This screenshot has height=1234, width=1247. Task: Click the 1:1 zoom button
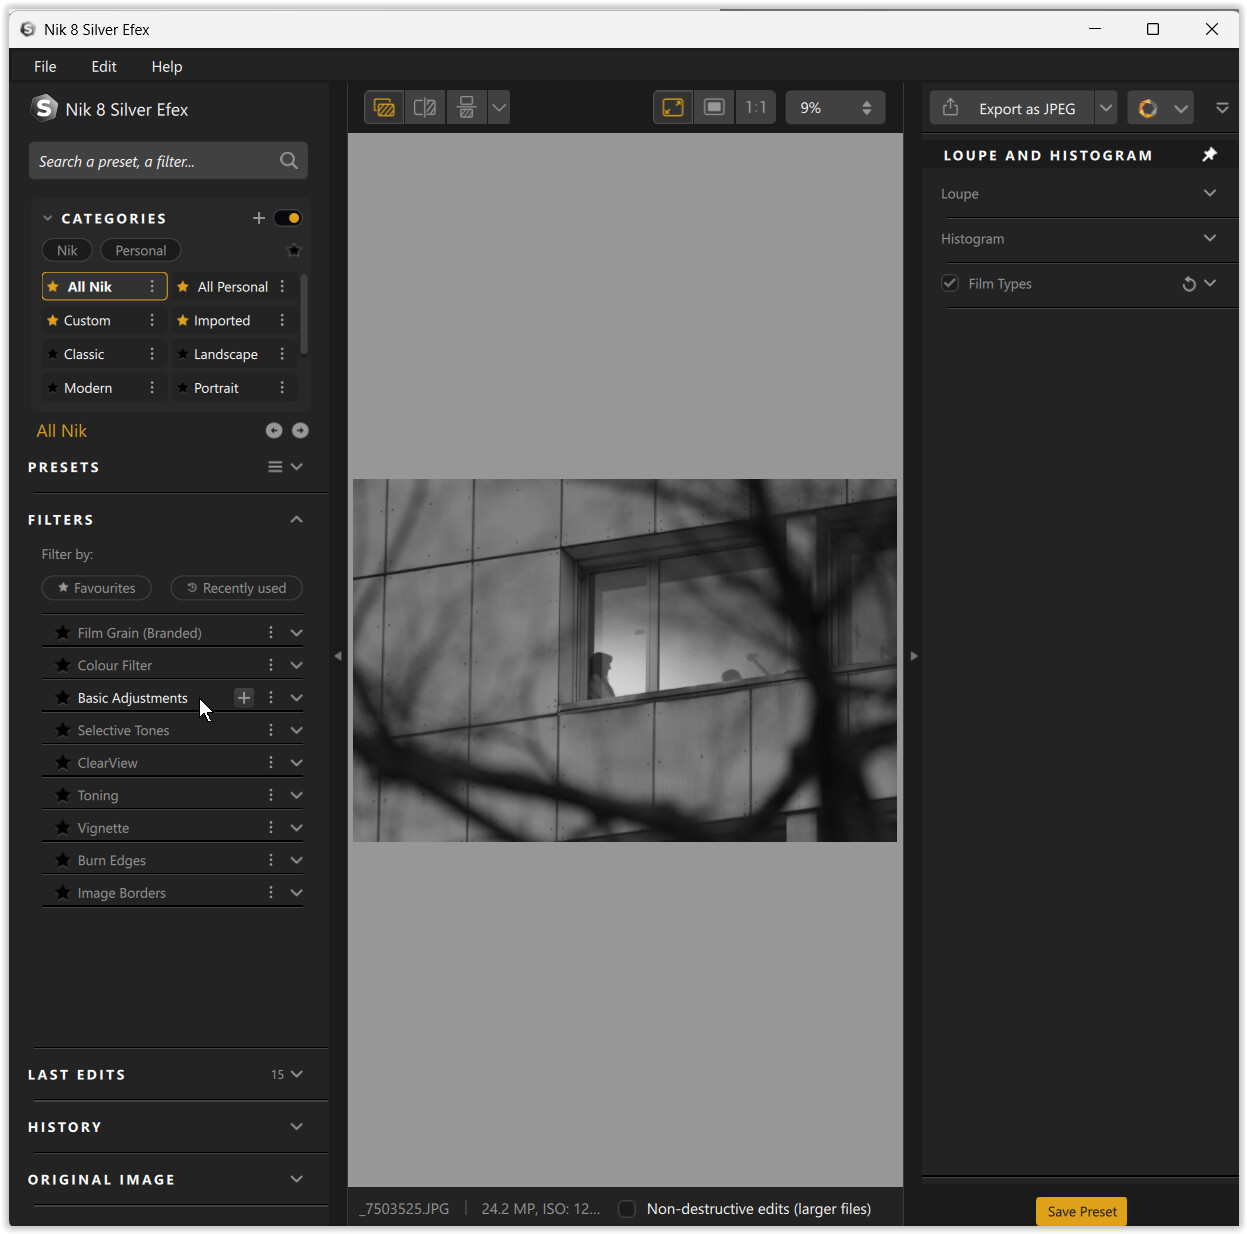tap(755, 108)
